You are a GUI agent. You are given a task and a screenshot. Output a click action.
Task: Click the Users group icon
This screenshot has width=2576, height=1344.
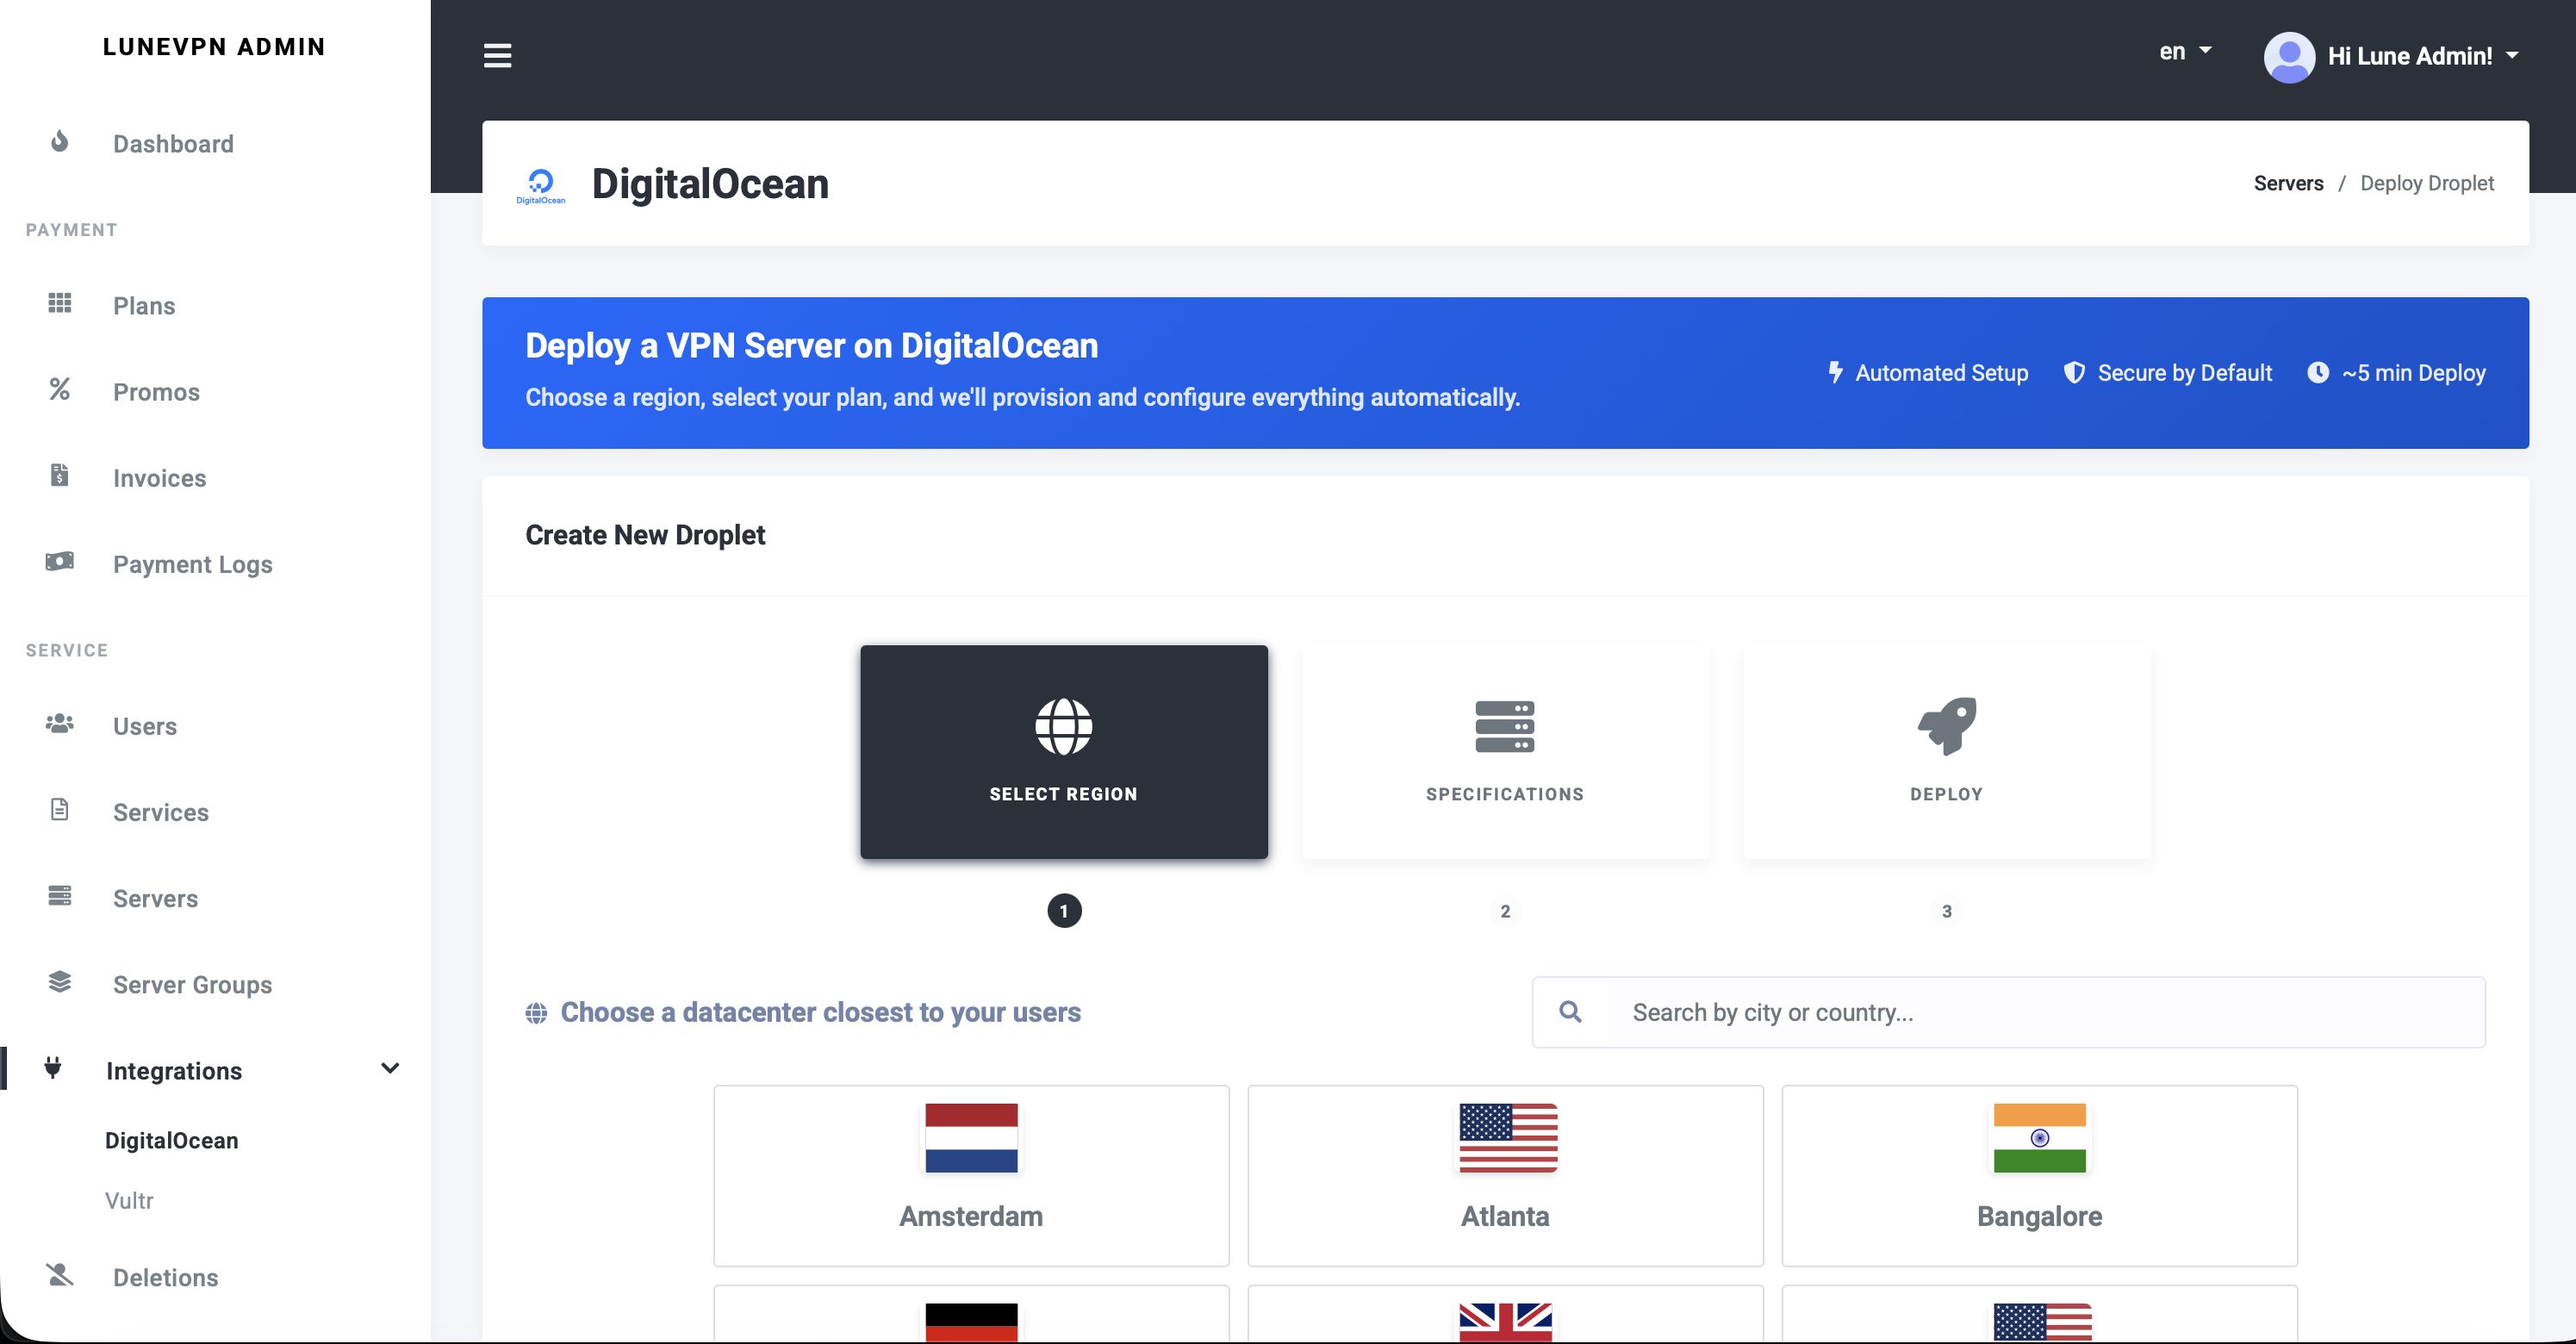tap(60, 723)
